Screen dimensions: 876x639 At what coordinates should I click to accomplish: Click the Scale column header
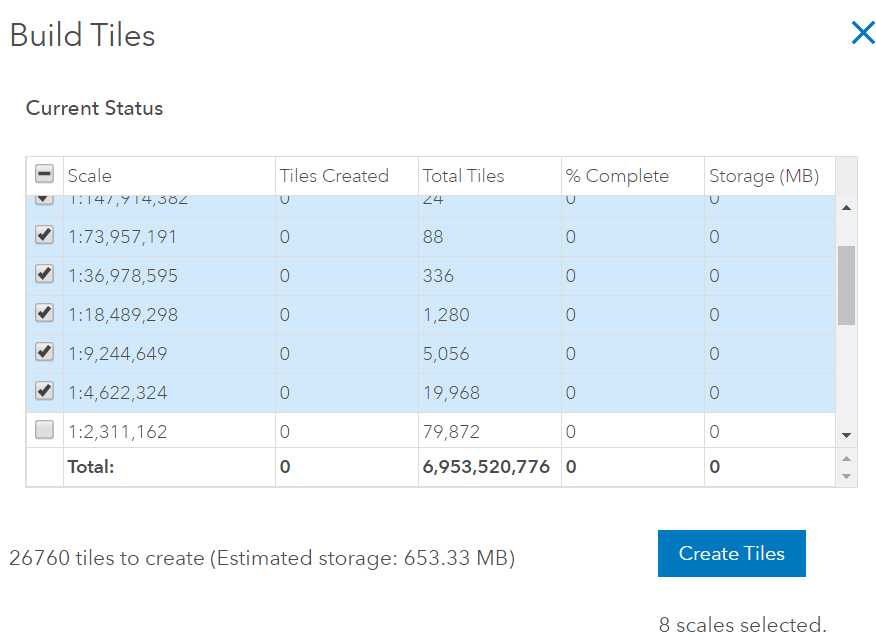[90, 176]
